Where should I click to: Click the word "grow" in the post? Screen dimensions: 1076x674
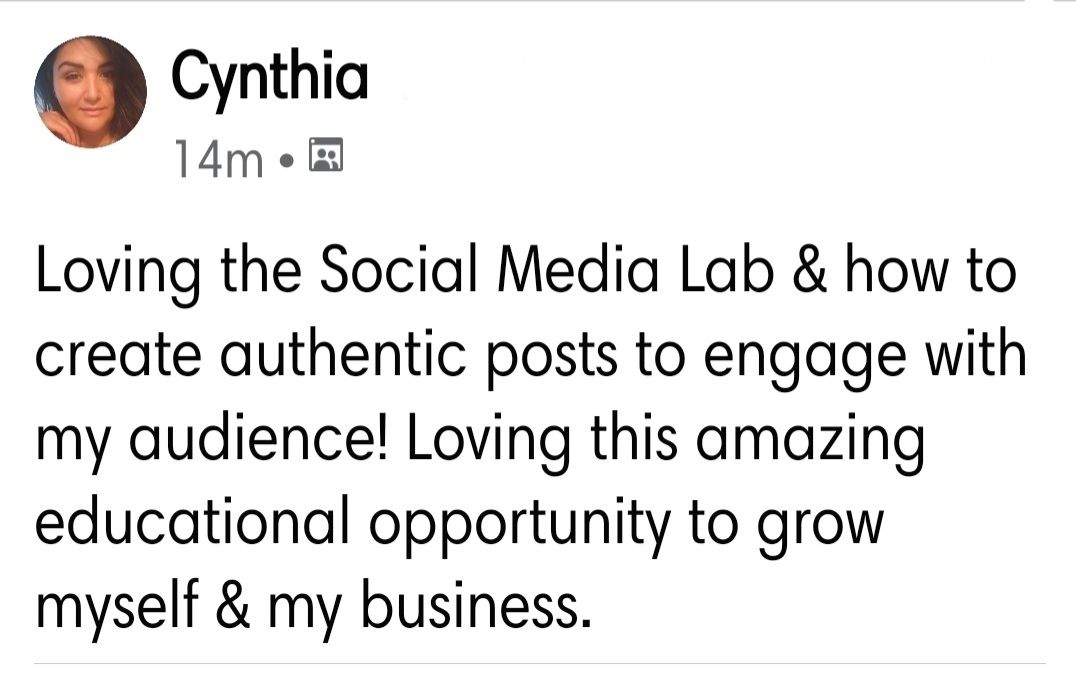[822, 526]
